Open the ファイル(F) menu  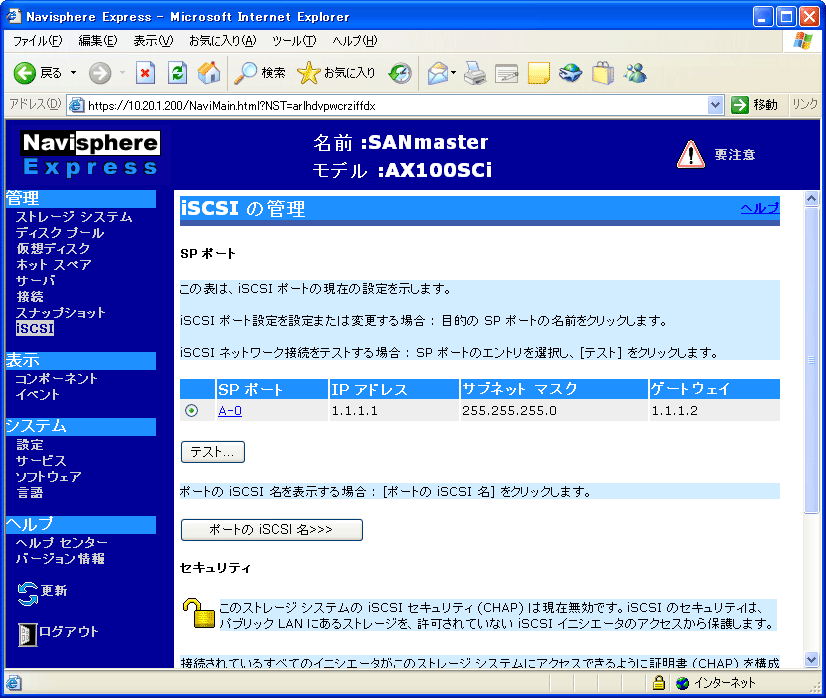pos(37,41)
